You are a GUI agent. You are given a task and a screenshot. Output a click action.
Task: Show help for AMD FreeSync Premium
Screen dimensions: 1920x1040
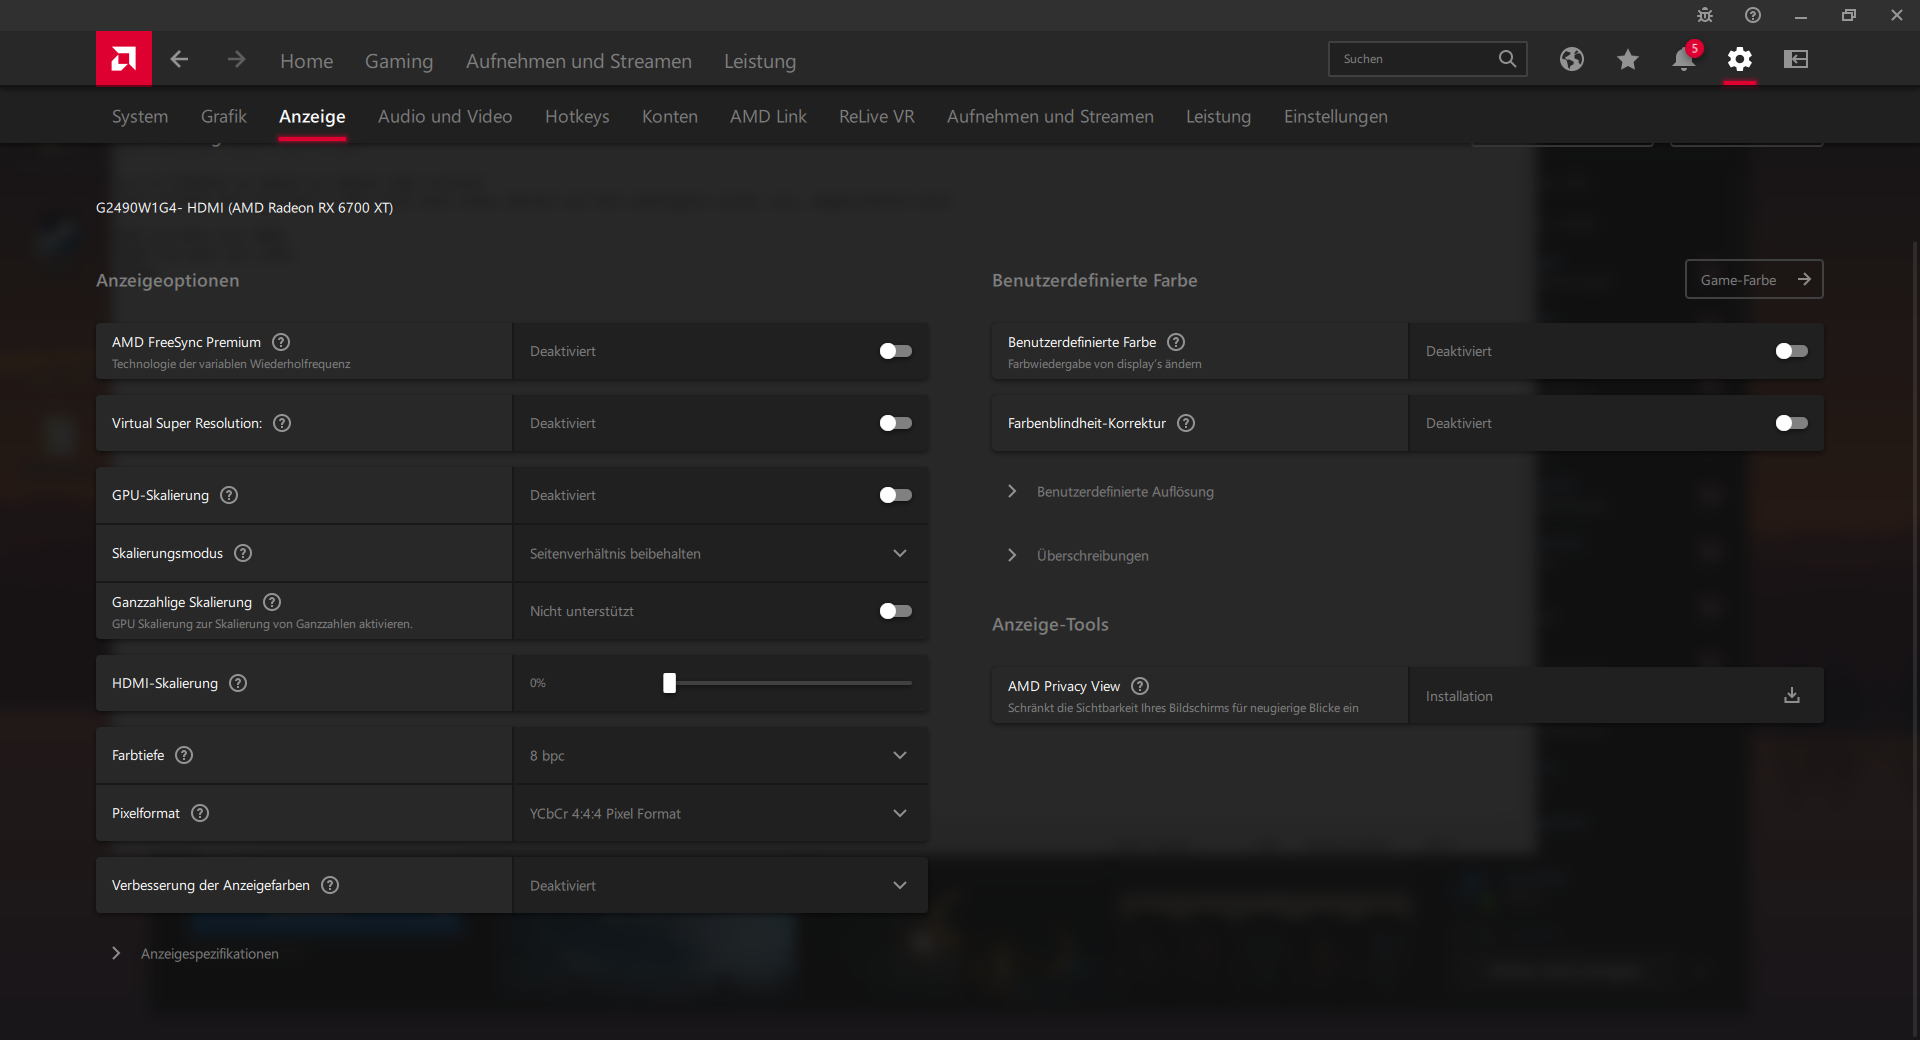pyautogui.click(x=281, y=342)
